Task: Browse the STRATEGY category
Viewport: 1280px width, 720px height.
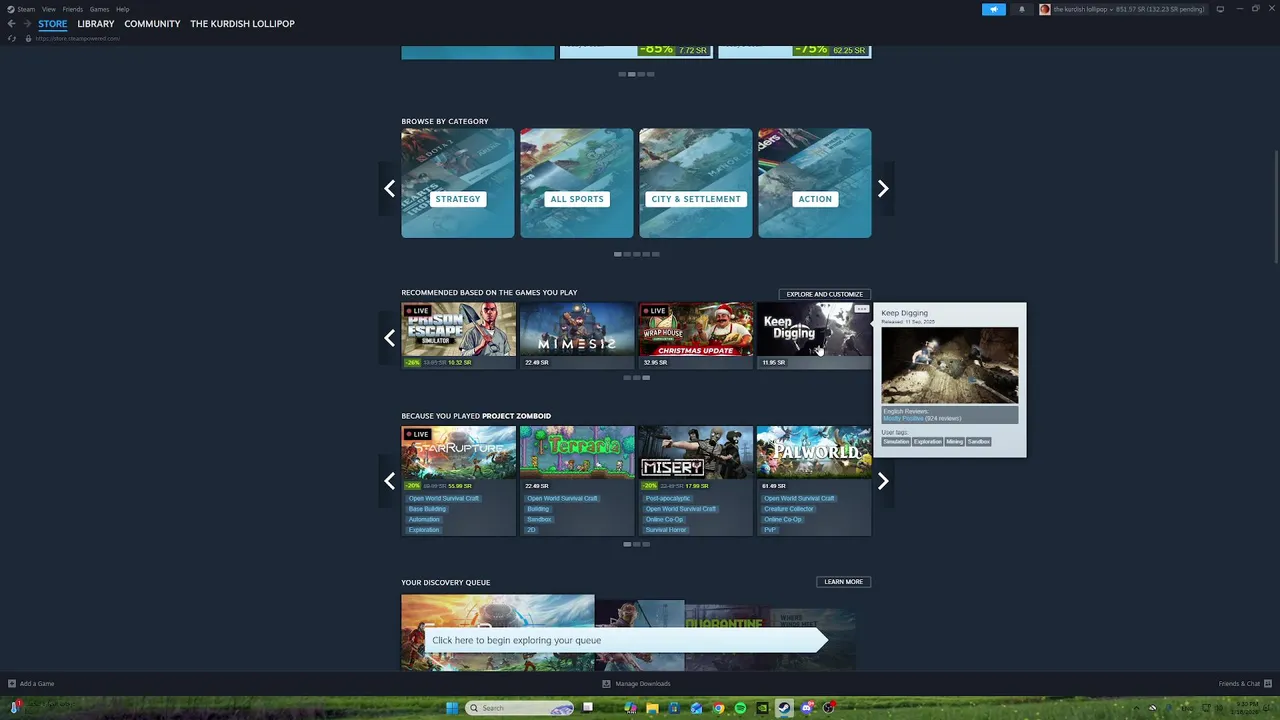Action: [458, 183]
